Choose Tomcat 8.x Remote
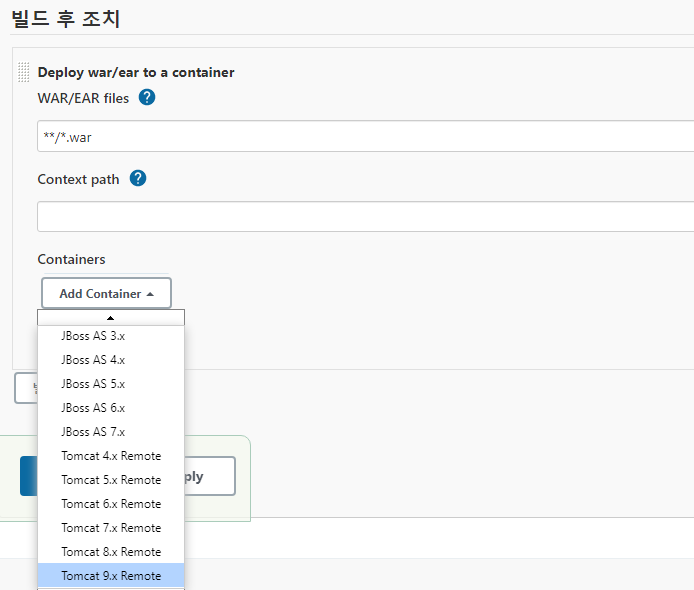 click(x=111, y=551)
